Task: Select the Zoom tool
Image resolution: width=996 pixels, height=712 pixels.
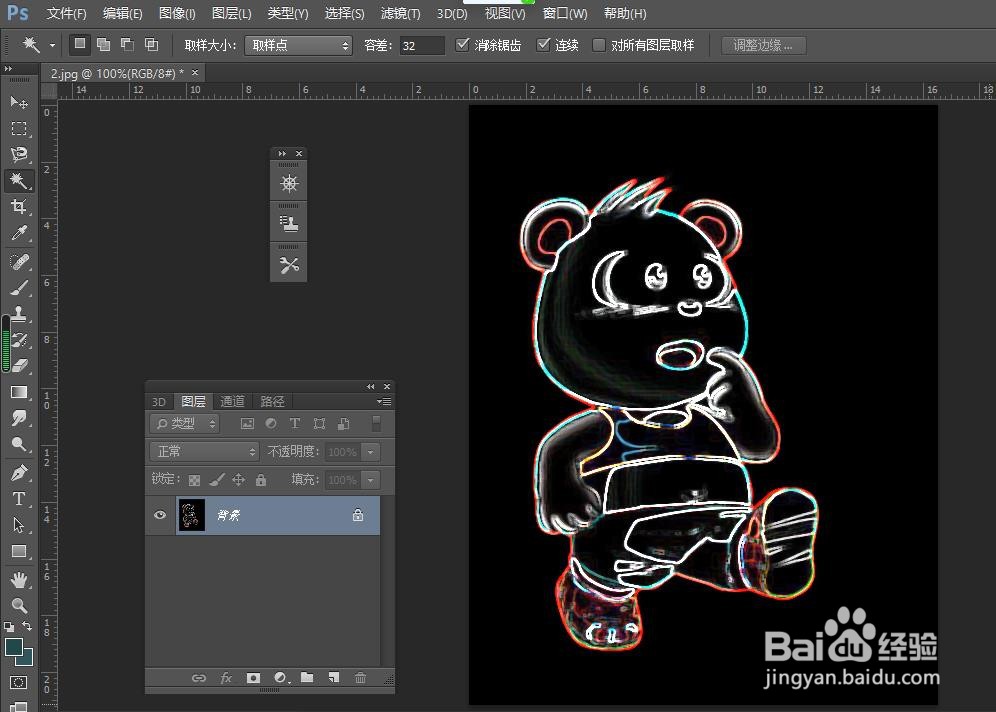Action: coord(18,606)
